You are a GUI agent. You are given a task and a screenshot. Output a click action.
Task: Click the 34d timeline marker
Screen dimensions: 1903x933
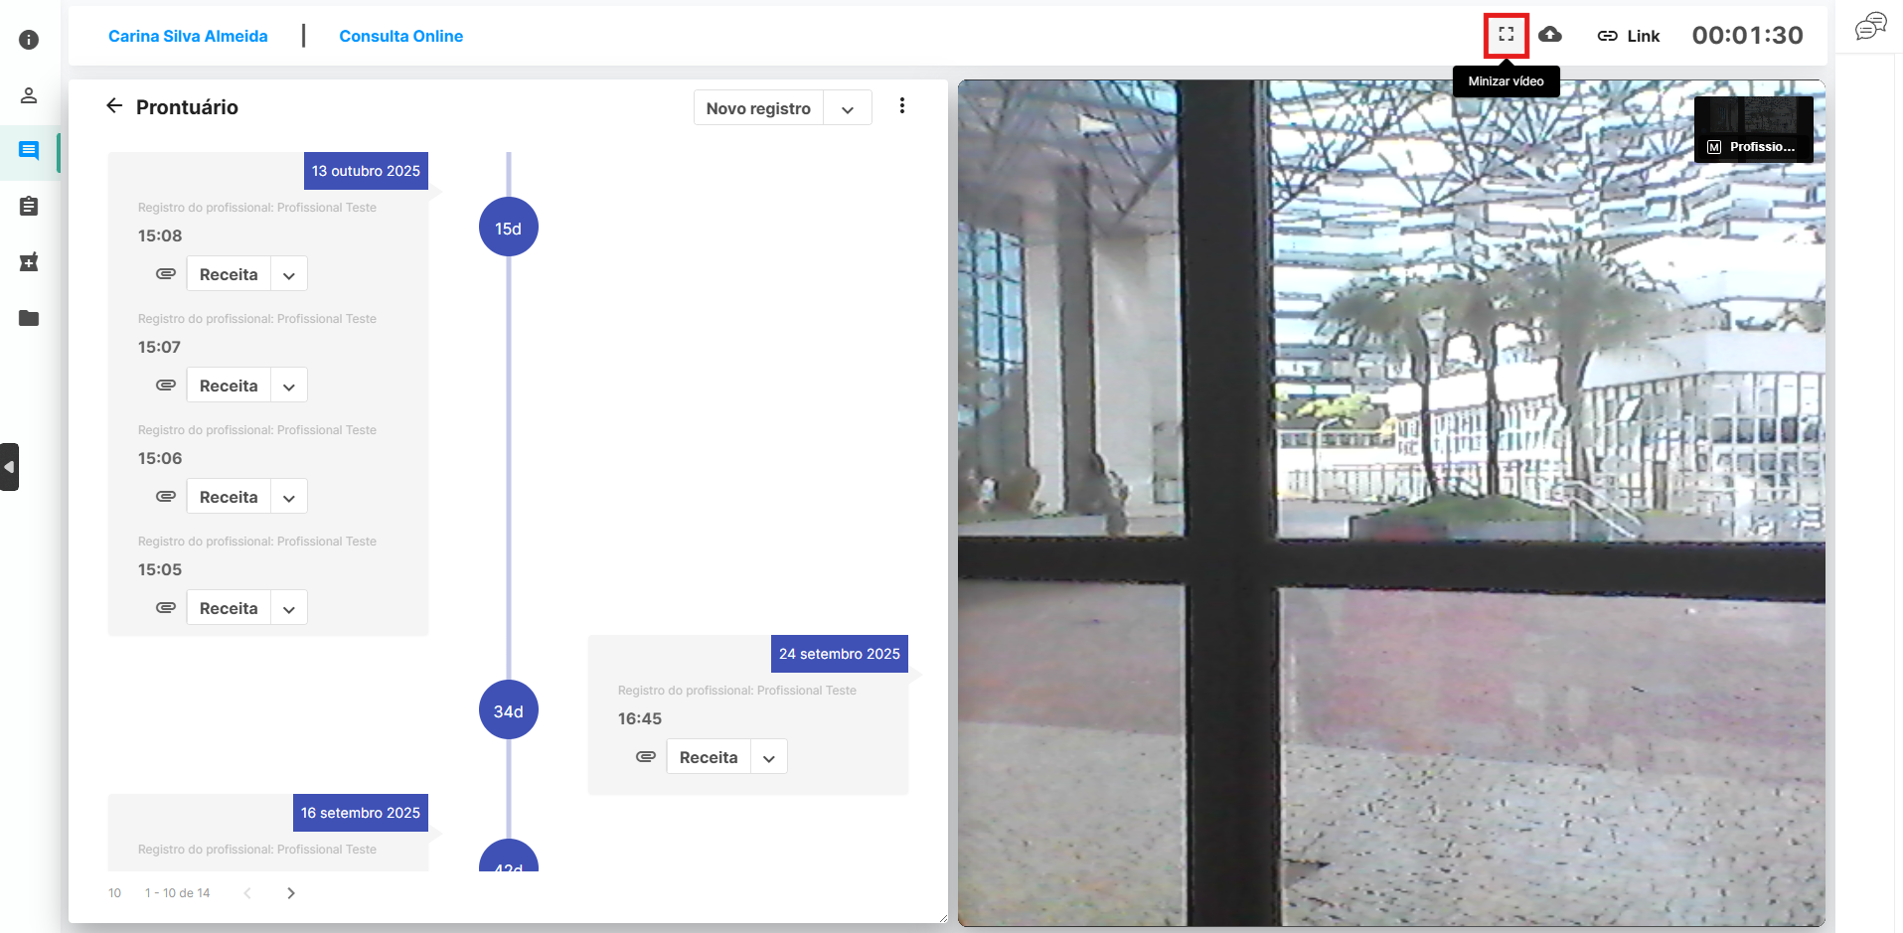click(508, 711)
